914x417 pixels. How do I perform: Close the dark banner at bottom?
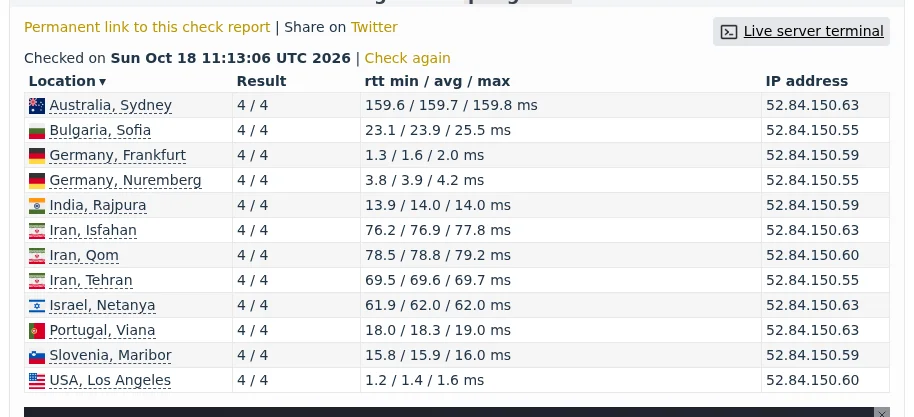(x=882, y=412)
